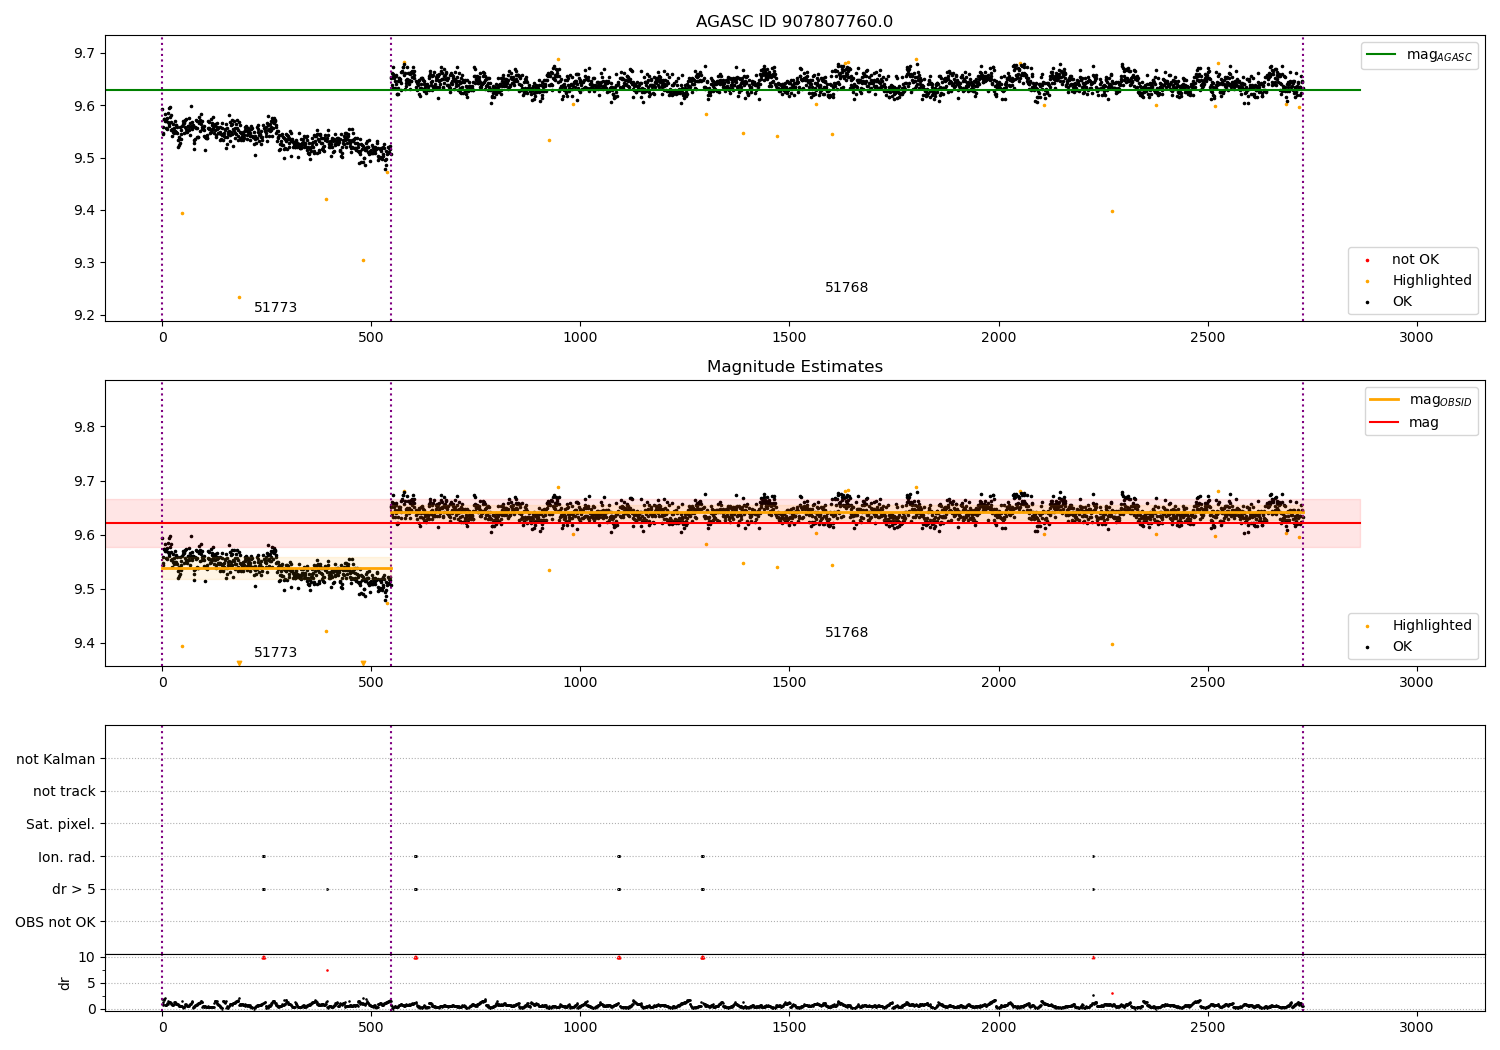Image resolution: width=1500 pixels, height=1050 pixels.
Task: Click the 'dr' axis label in bottom plot
Action: click(x=65, y=983)
